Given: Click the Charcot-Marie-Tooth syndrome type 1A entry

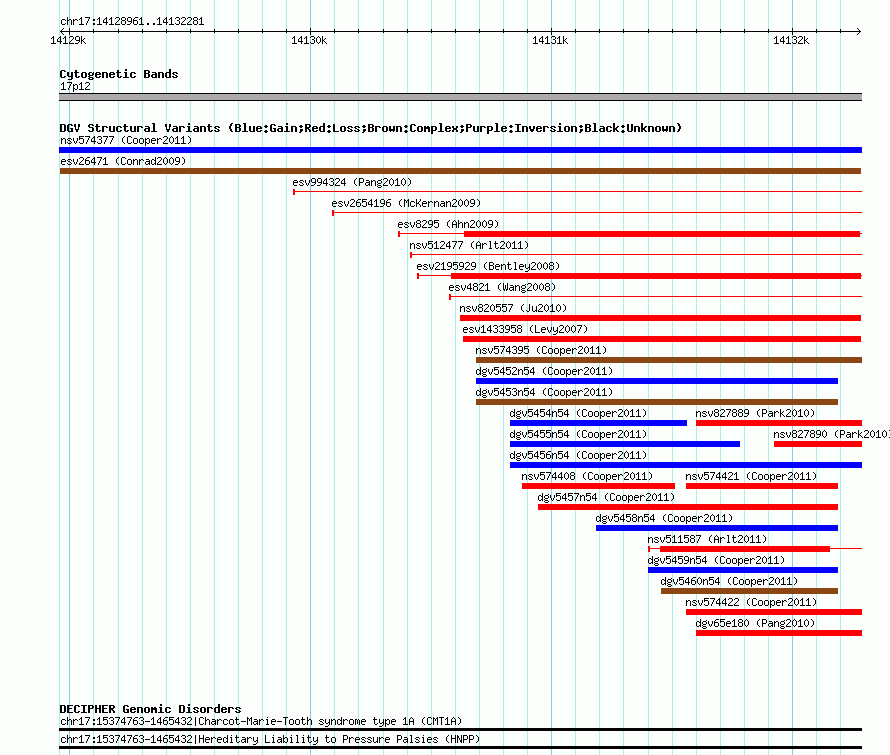Looking at the screenshot, I should [460, 724].
